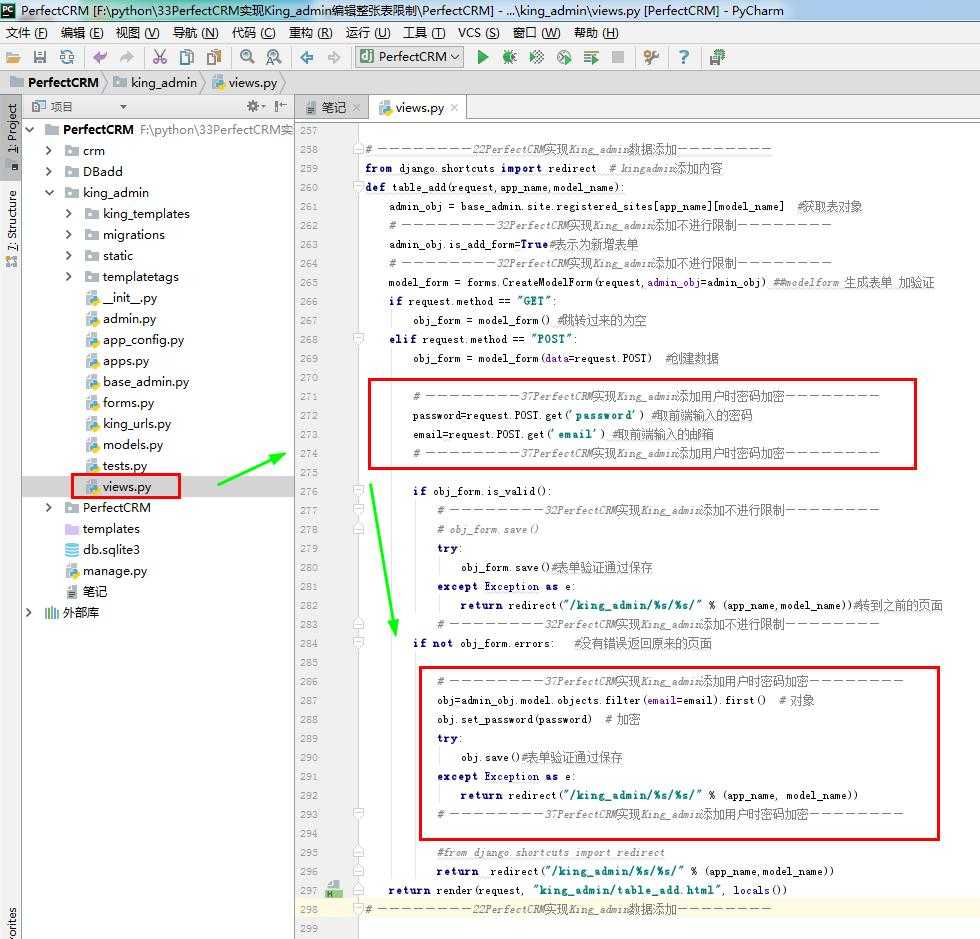This screenshot has width=980, height=939.
Task: Click the Profile run icon
Action: coord(564,58)
